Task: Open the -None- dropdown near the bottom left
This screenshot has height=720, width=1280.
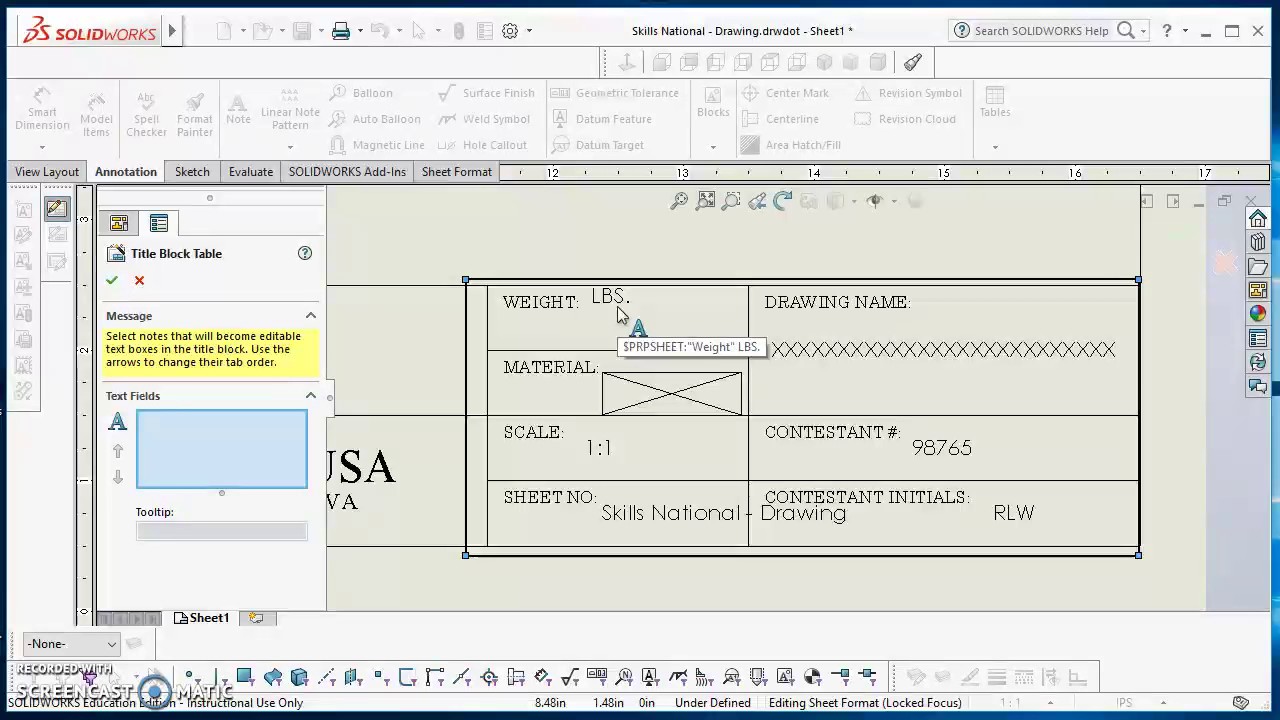Action: point(68,643)
